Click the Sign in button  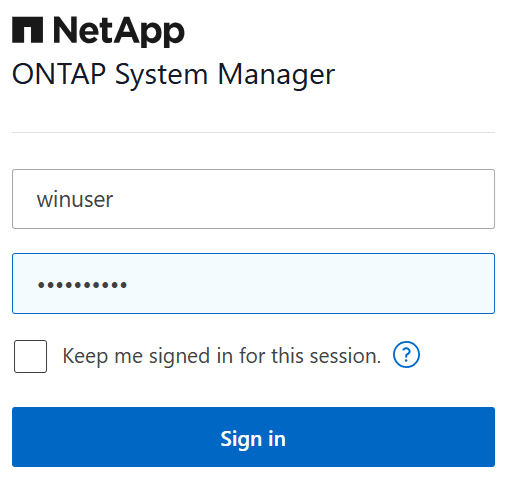pyautogui.click(x=253, y=437)
